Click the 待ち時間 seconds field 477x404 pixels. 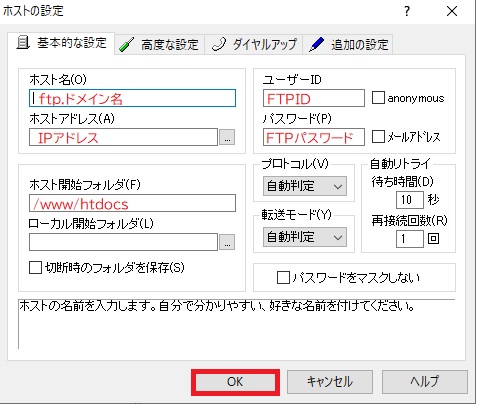[x=410, y=200]
